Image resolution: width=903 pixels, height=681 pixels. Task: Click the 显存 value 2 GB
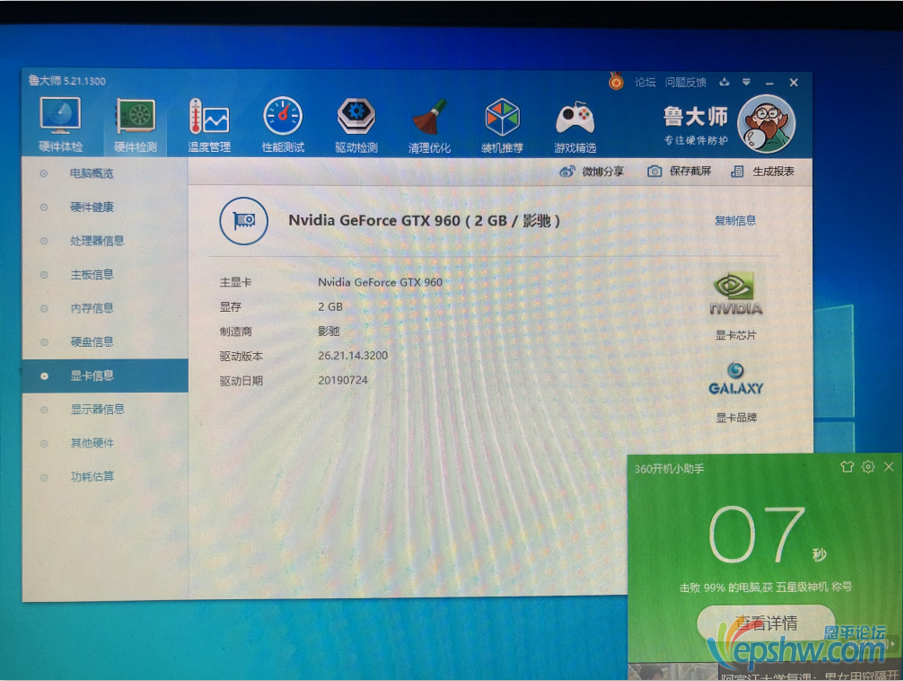(x=330, y=307)
